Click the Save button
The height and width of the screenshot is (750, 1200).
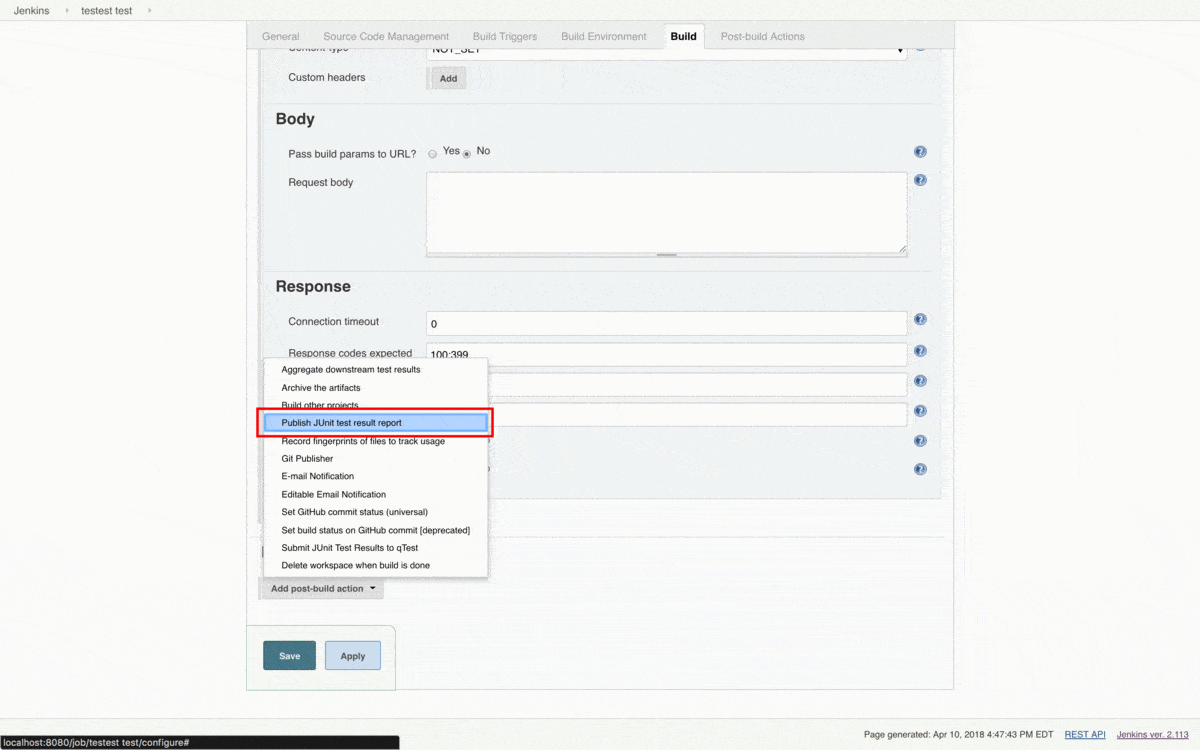pyautogui.click(x=289, y=655)
